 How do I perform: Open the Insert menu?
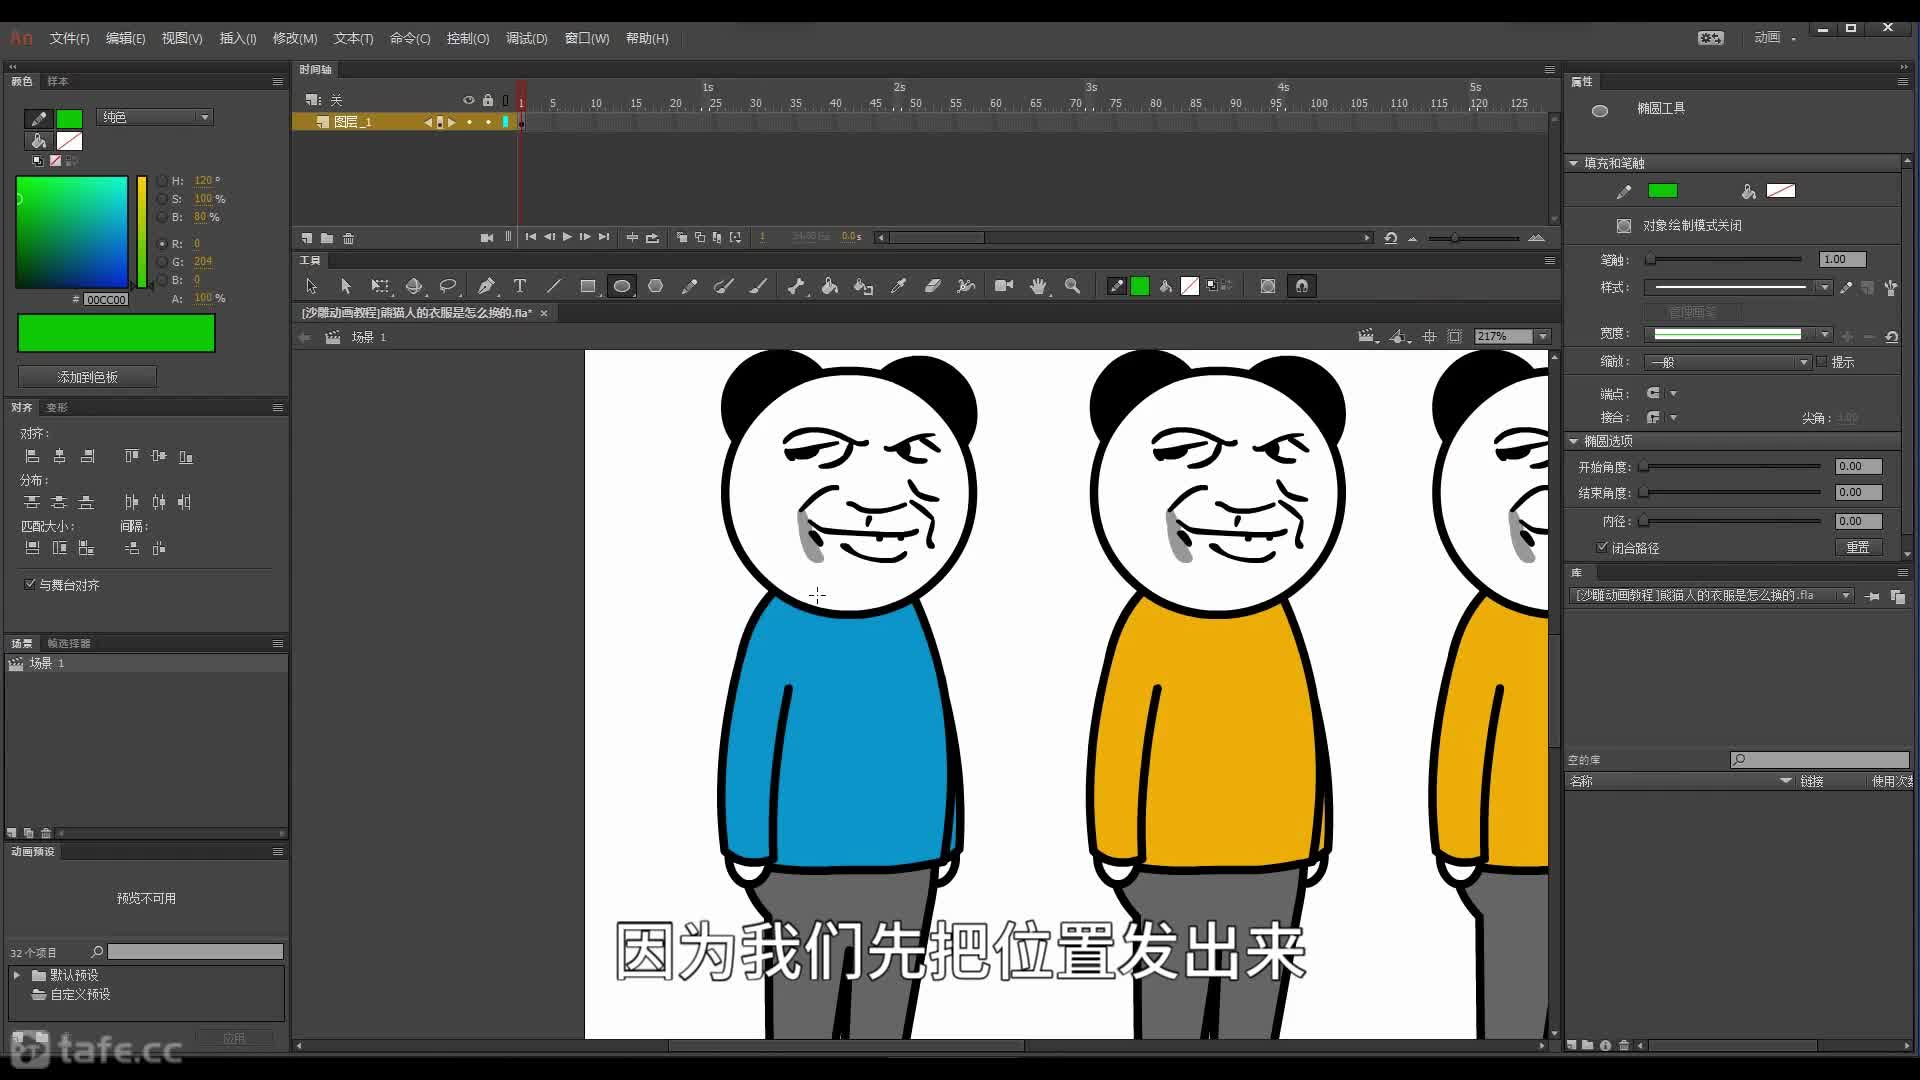[238, 38]
